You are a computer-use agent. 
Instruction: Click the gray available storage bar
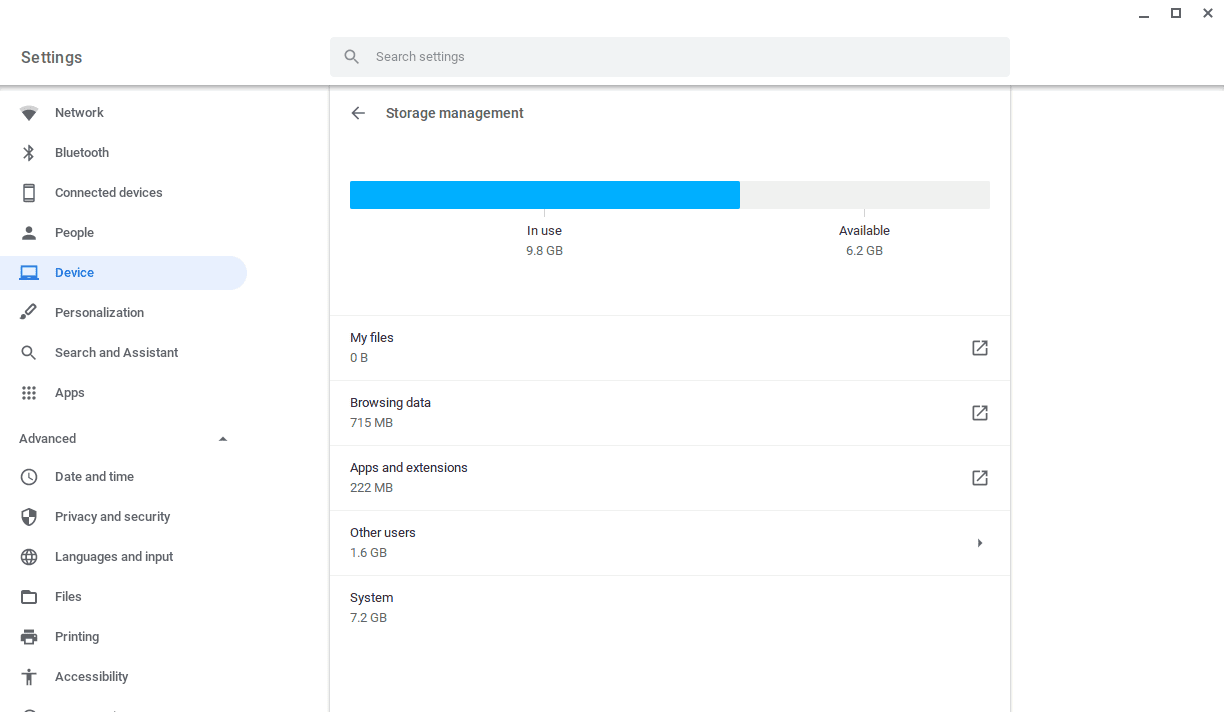tap(865, 195)
